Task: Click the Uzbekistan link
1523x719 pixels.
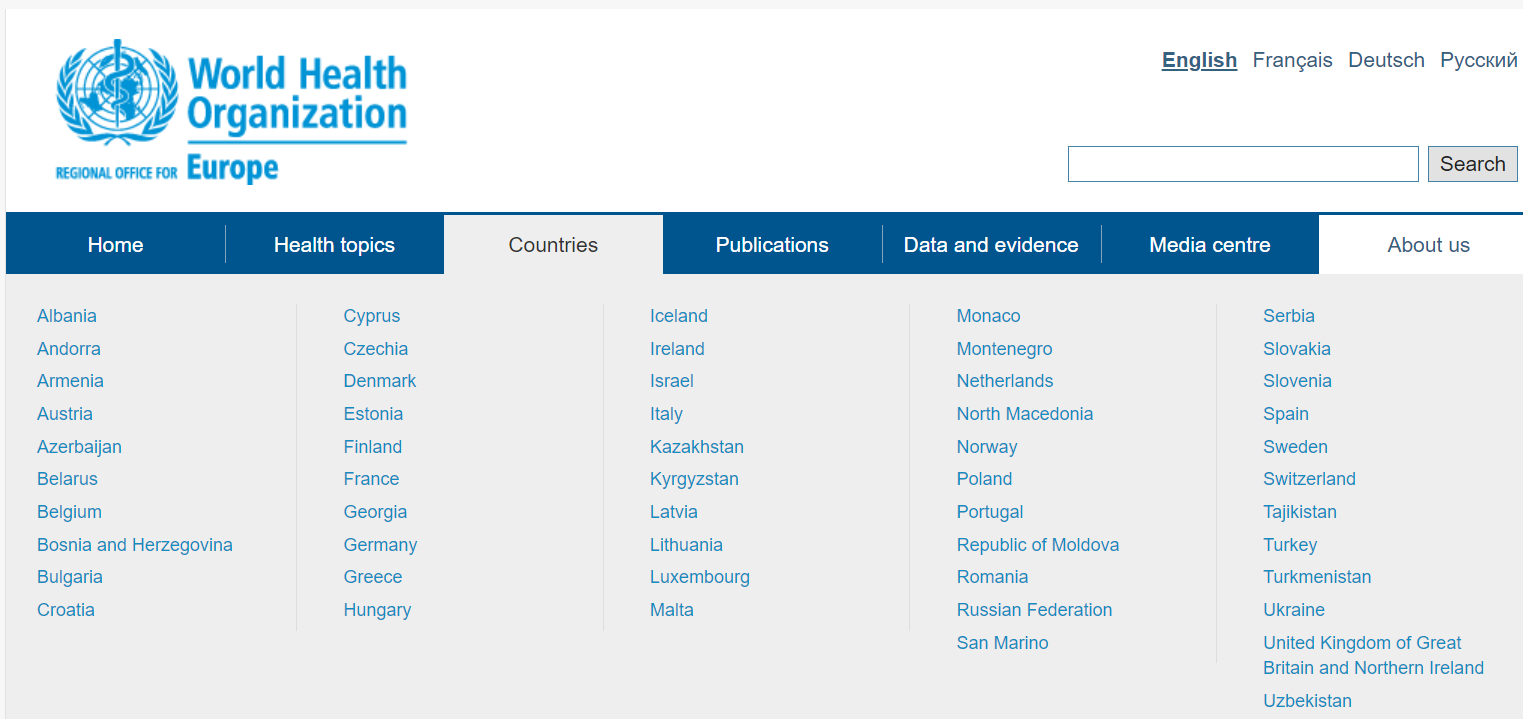Action: (1307, 701)
